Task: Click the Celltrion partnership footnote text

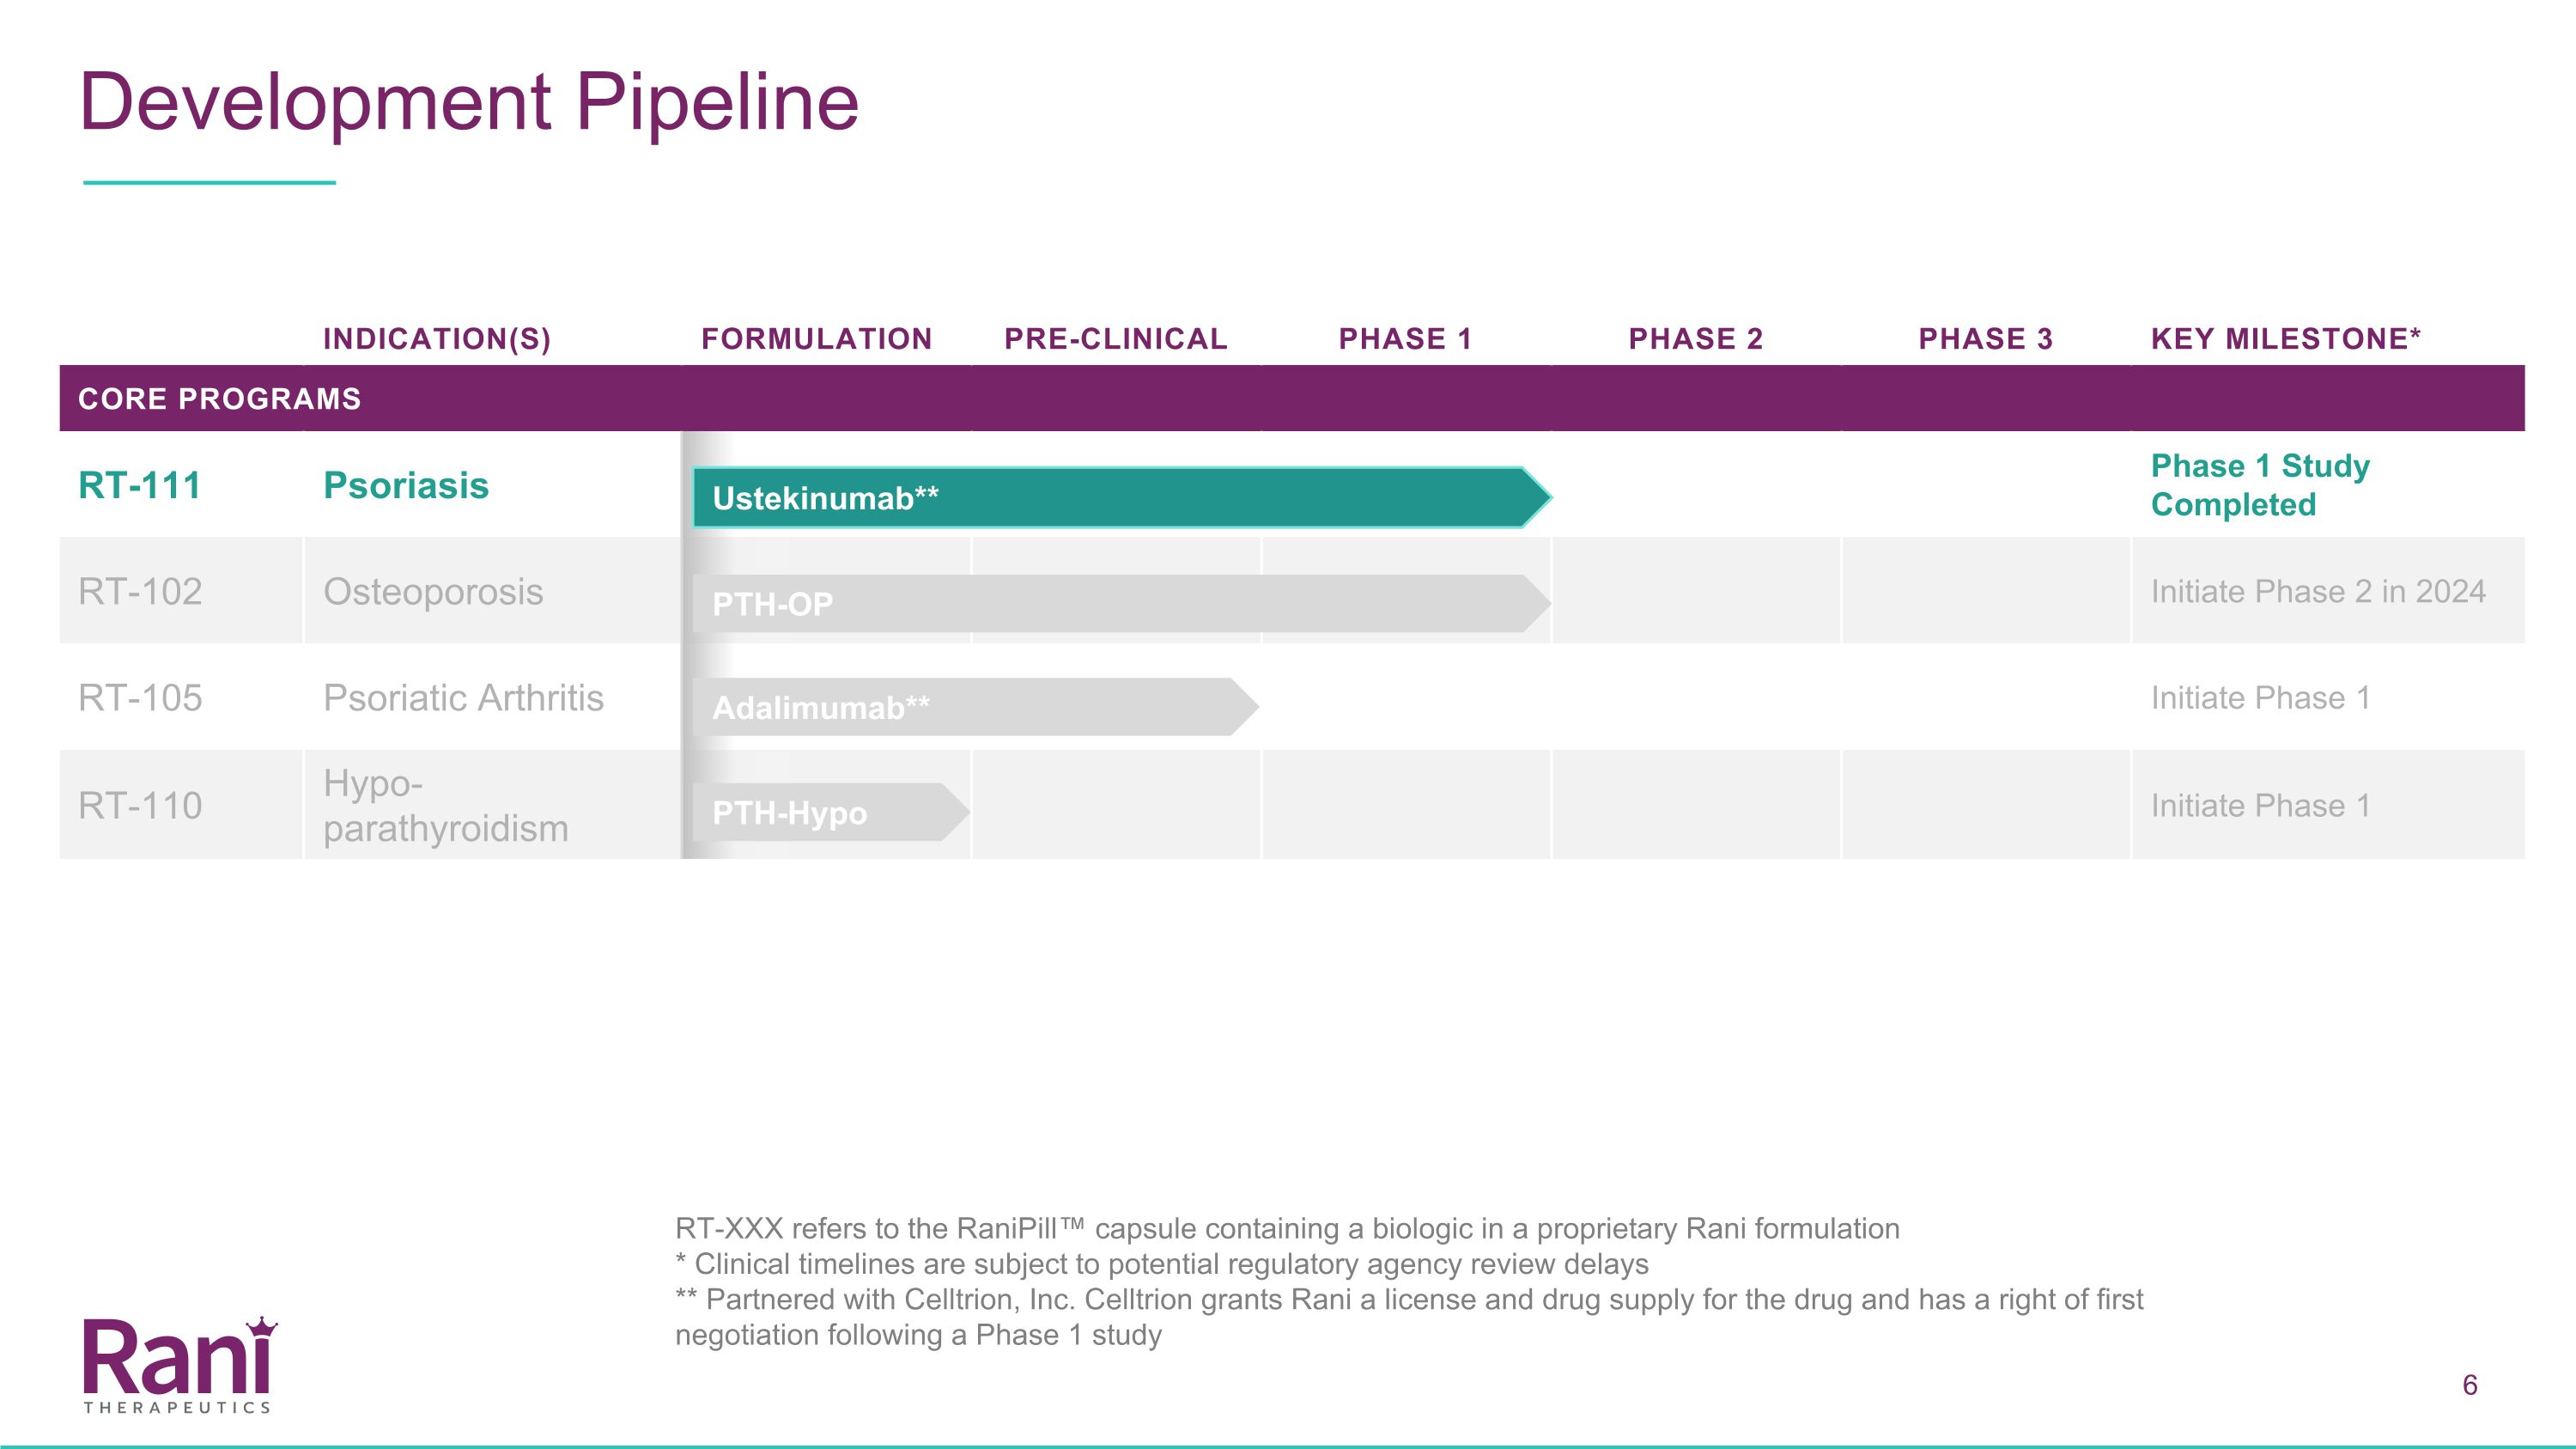Action: coord(1409,1317)
